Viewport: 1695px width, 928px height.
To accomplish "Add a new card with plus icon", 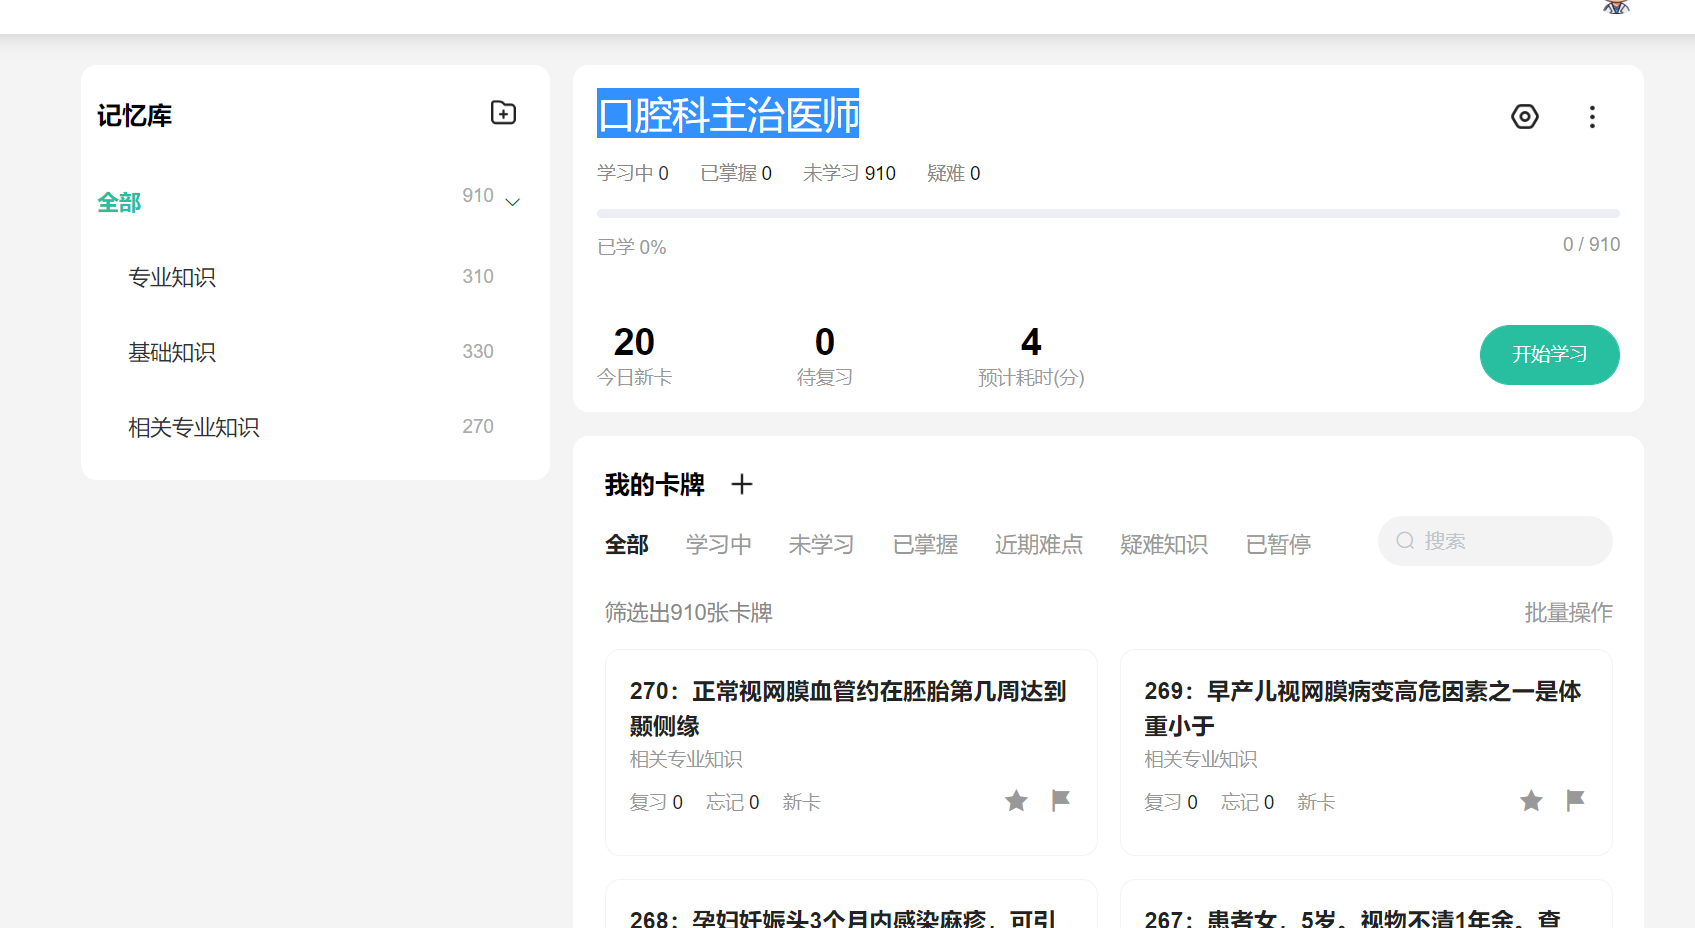I will 741,485.
